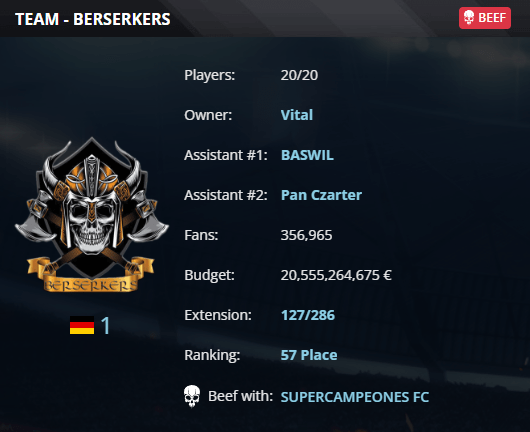Select the league number 1 beside flag
This screenshot has height=432, width=530.
point(105,326)
